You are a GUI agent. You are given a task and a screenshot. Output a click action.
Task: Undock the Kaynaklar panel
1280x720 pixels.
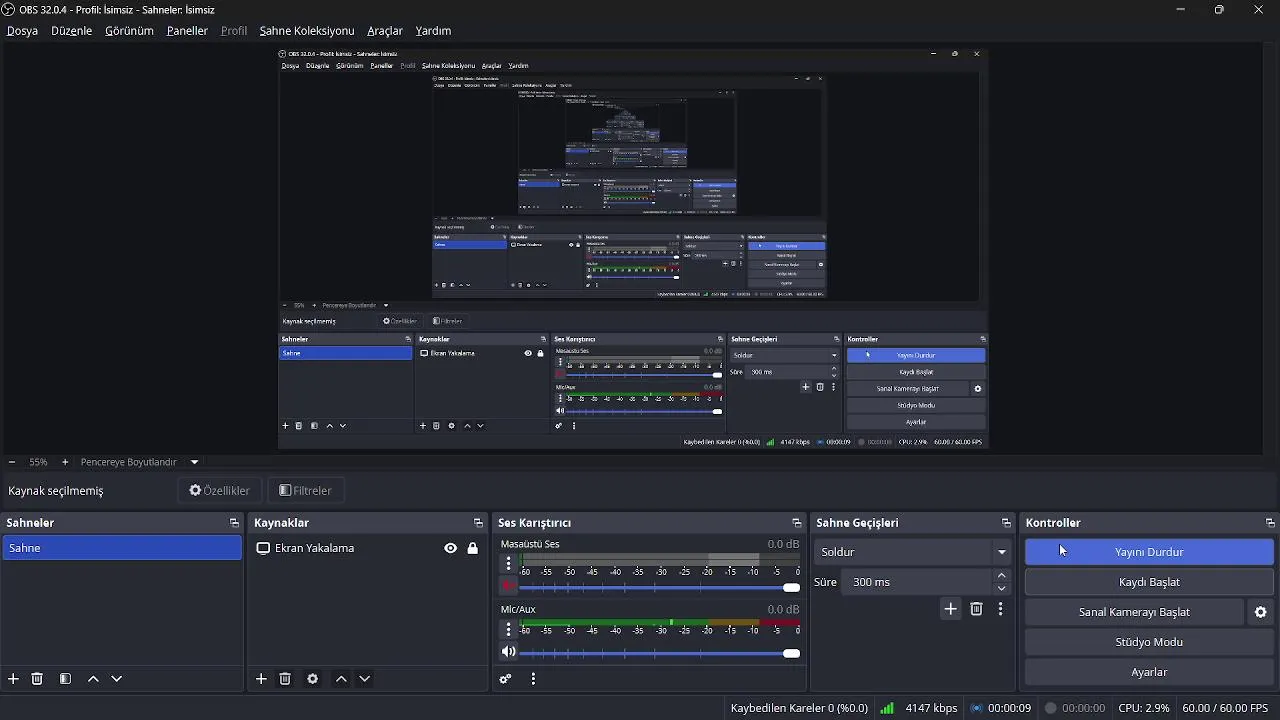pyautogui.click(x=478, y=523)
